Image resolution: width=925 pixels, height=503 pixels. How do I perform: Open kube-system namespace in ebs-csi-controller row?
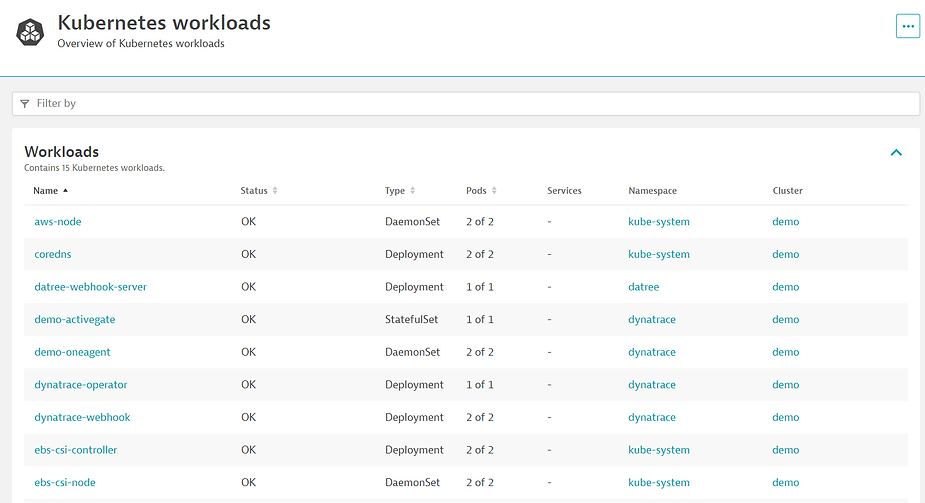coord(659,450)
